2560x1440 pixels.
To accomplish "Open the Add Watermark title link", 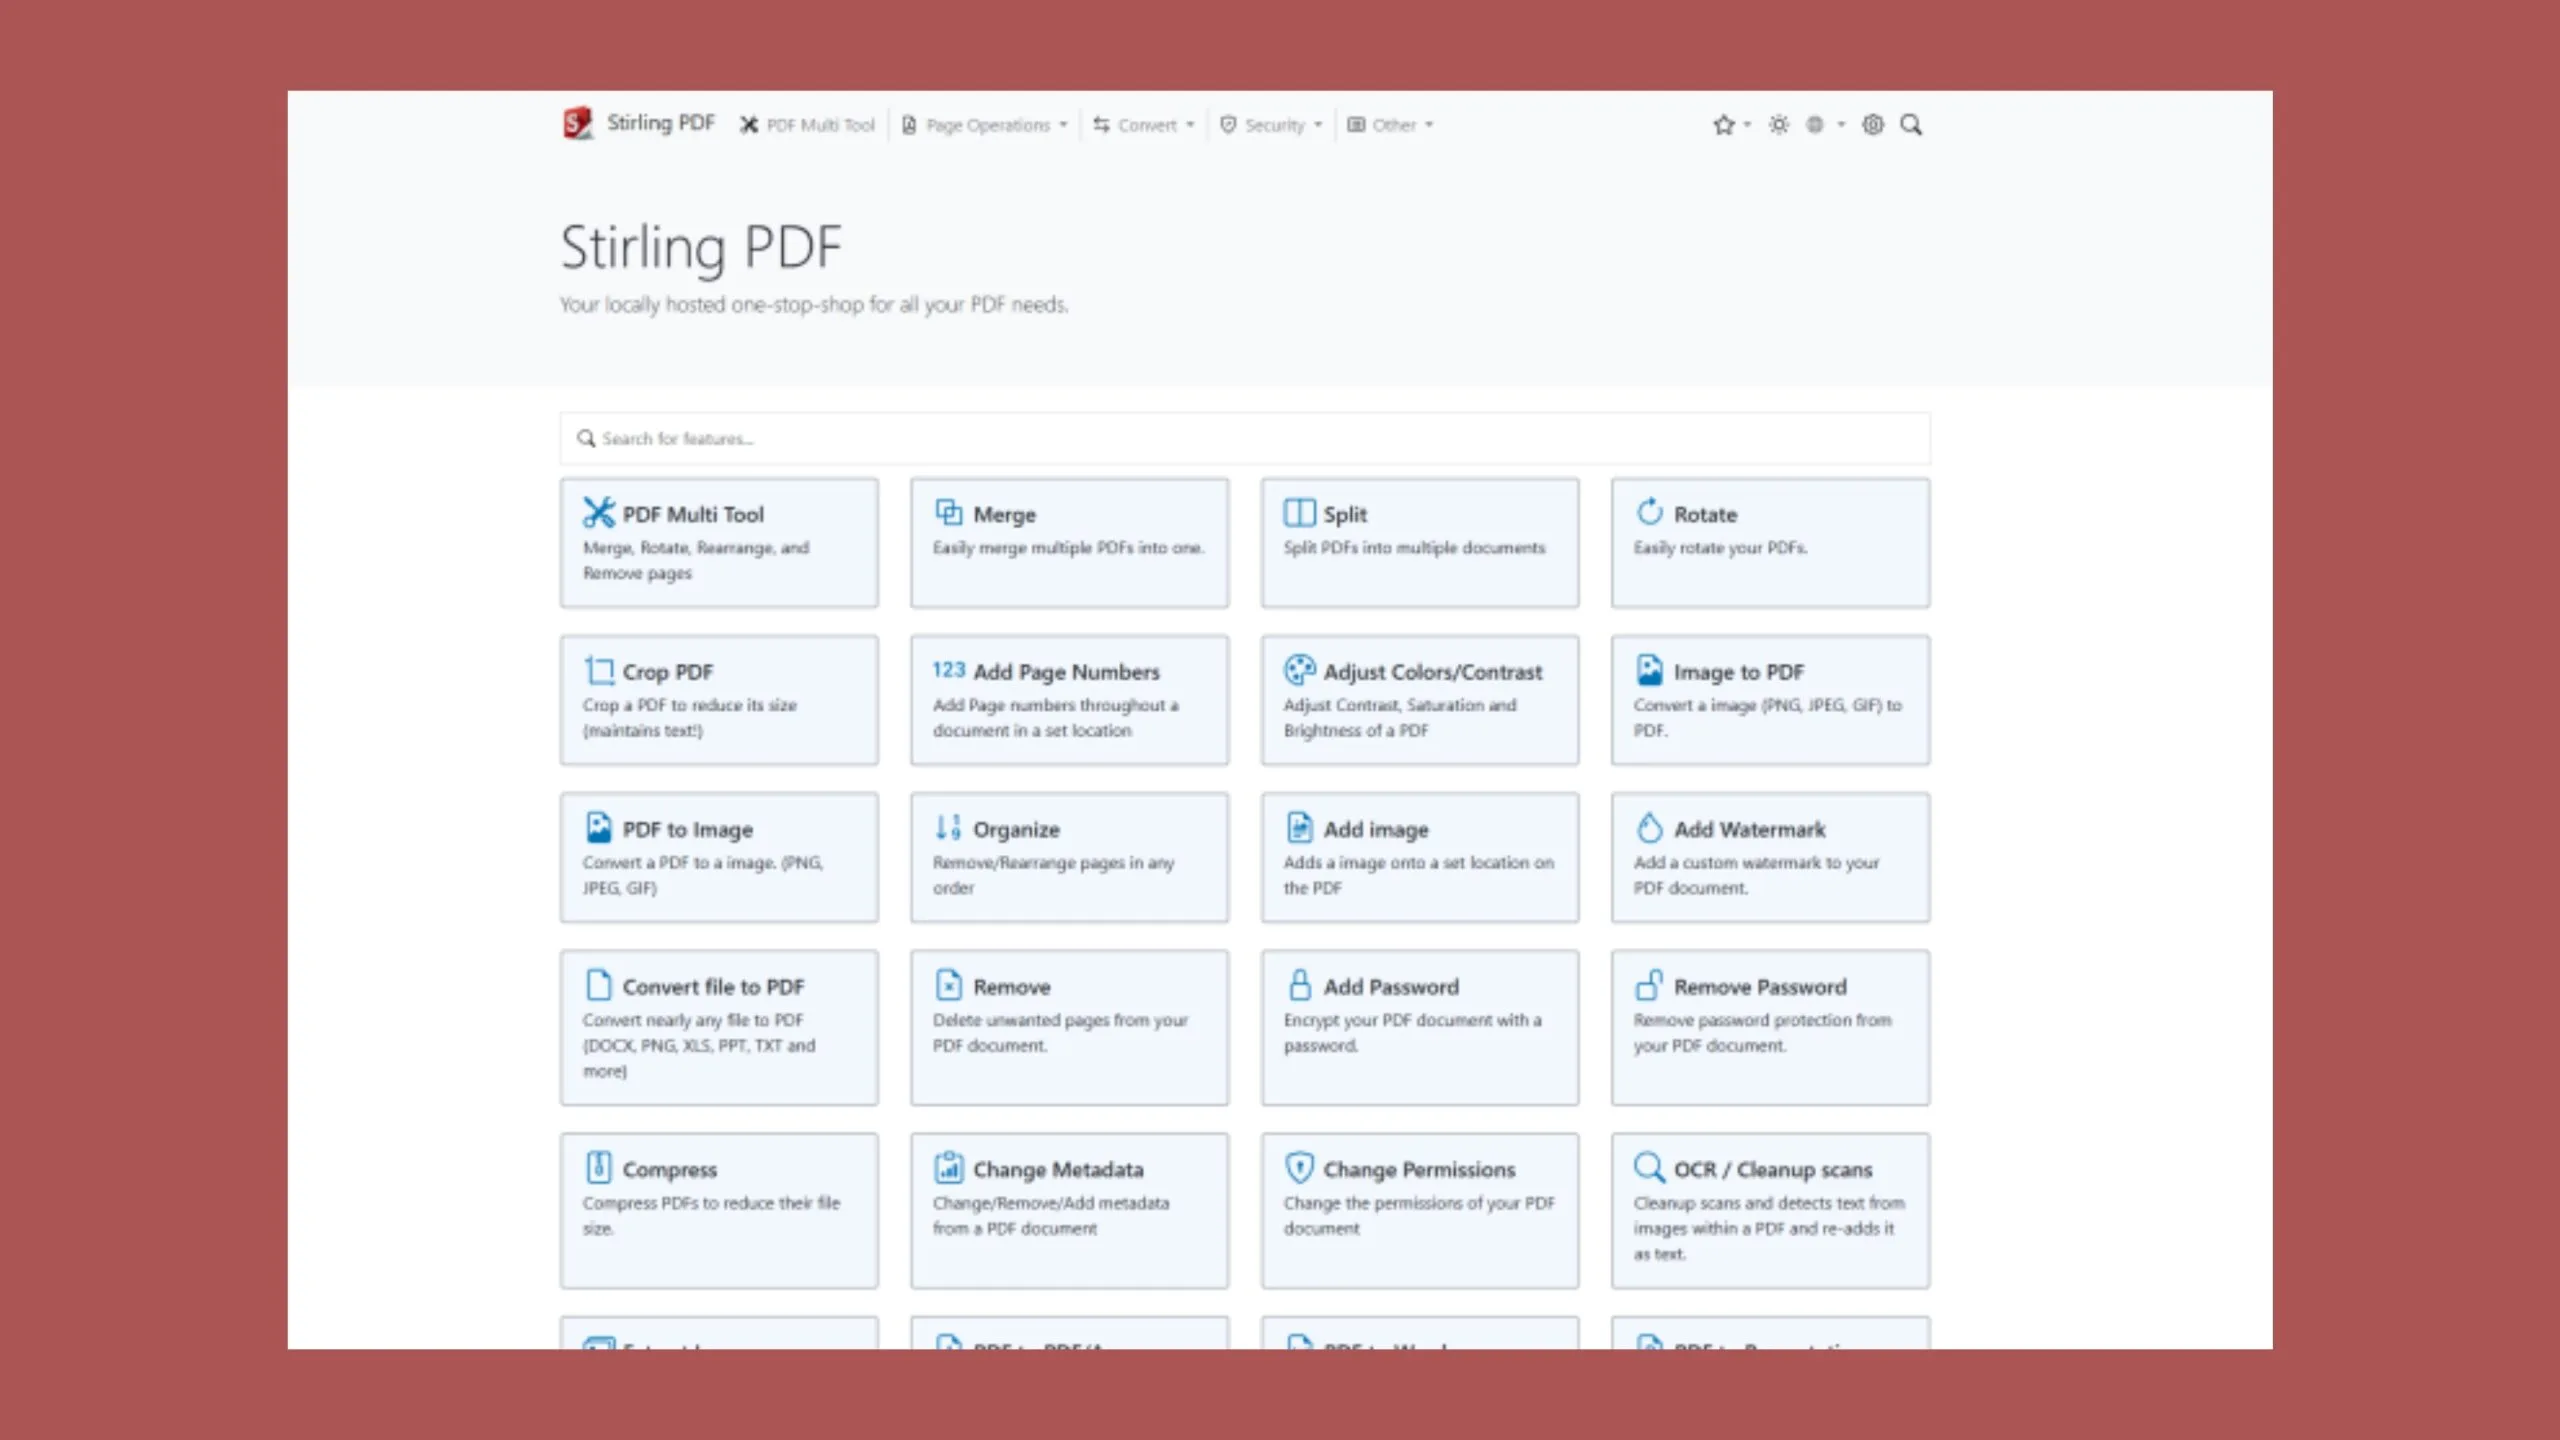I will (1749, 830).
